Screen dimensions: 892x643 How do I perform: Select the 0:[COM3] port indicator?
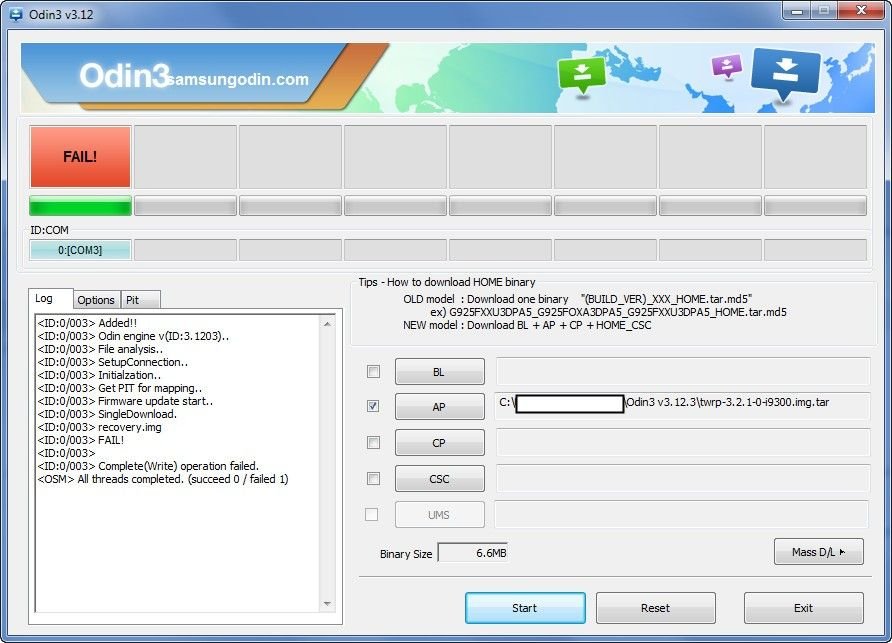coord(80,250)
